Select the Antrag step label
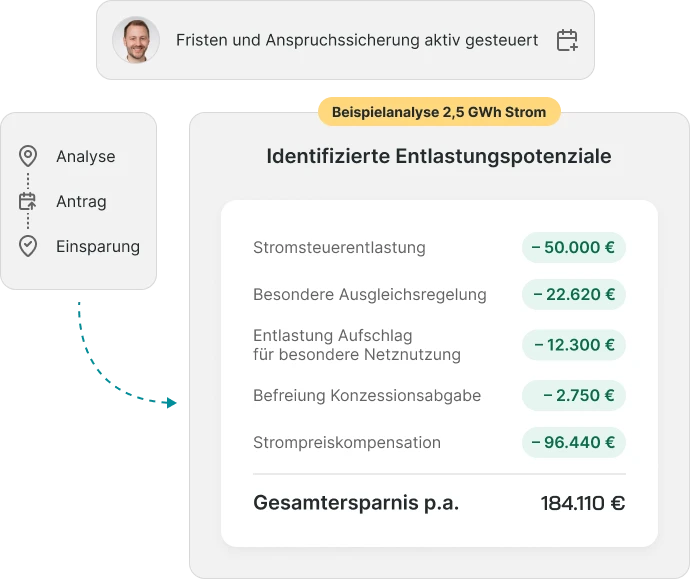The width and height of the screenshot is (690, 579). 82,202
